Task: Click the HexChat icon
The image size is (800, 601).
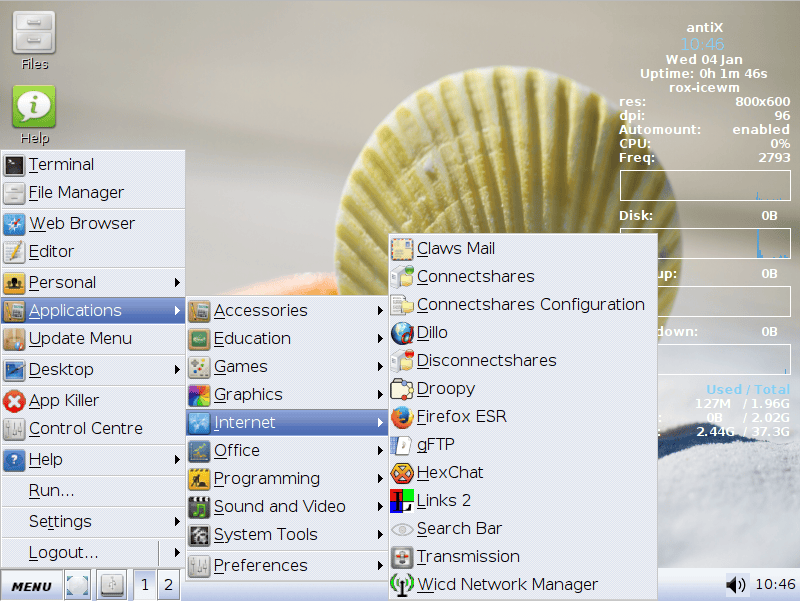Action: point(402,473)
